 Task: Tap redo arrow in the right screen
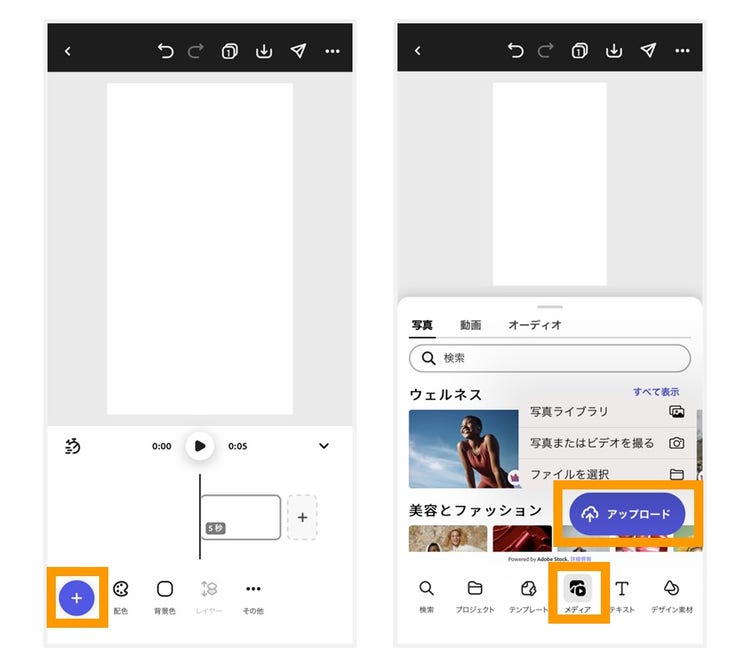[x=546, y=50]
